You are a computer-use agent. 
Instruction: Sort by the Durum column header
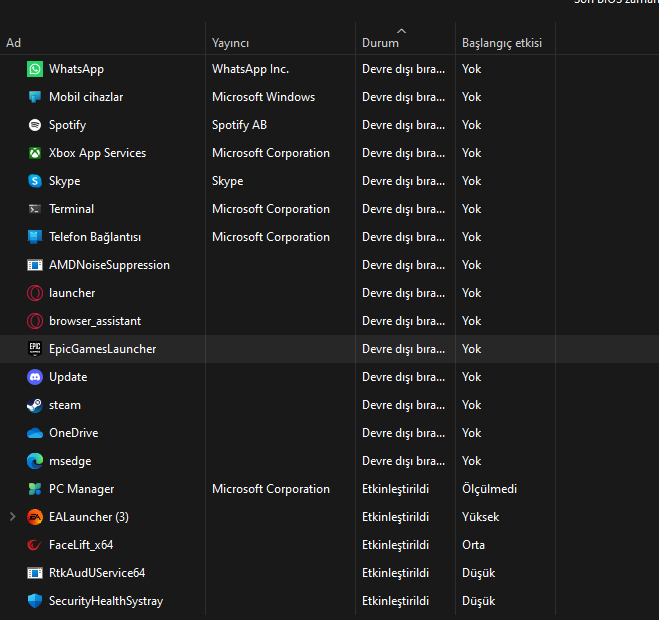click(380, 43)
